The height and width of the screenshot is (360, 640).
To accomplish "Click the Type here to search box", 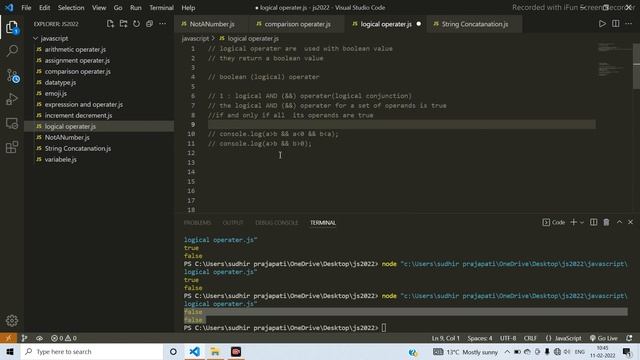I will [92, 351].
